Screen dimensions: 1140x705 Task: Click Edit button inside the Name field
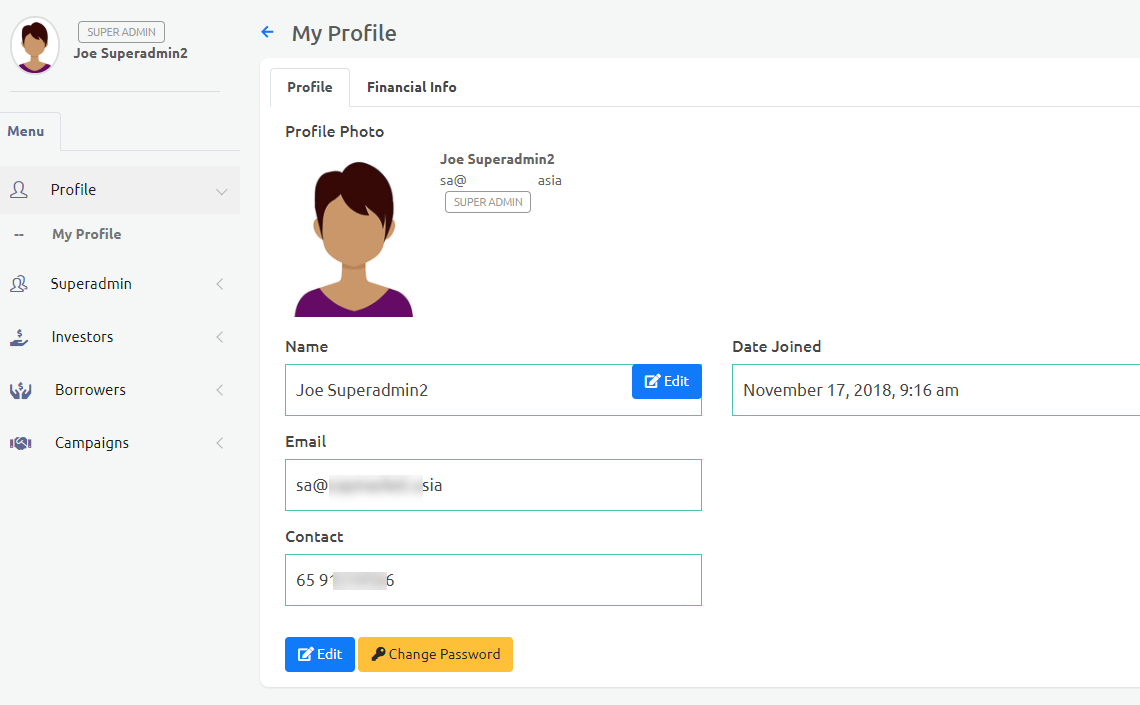tap(667, 382)
